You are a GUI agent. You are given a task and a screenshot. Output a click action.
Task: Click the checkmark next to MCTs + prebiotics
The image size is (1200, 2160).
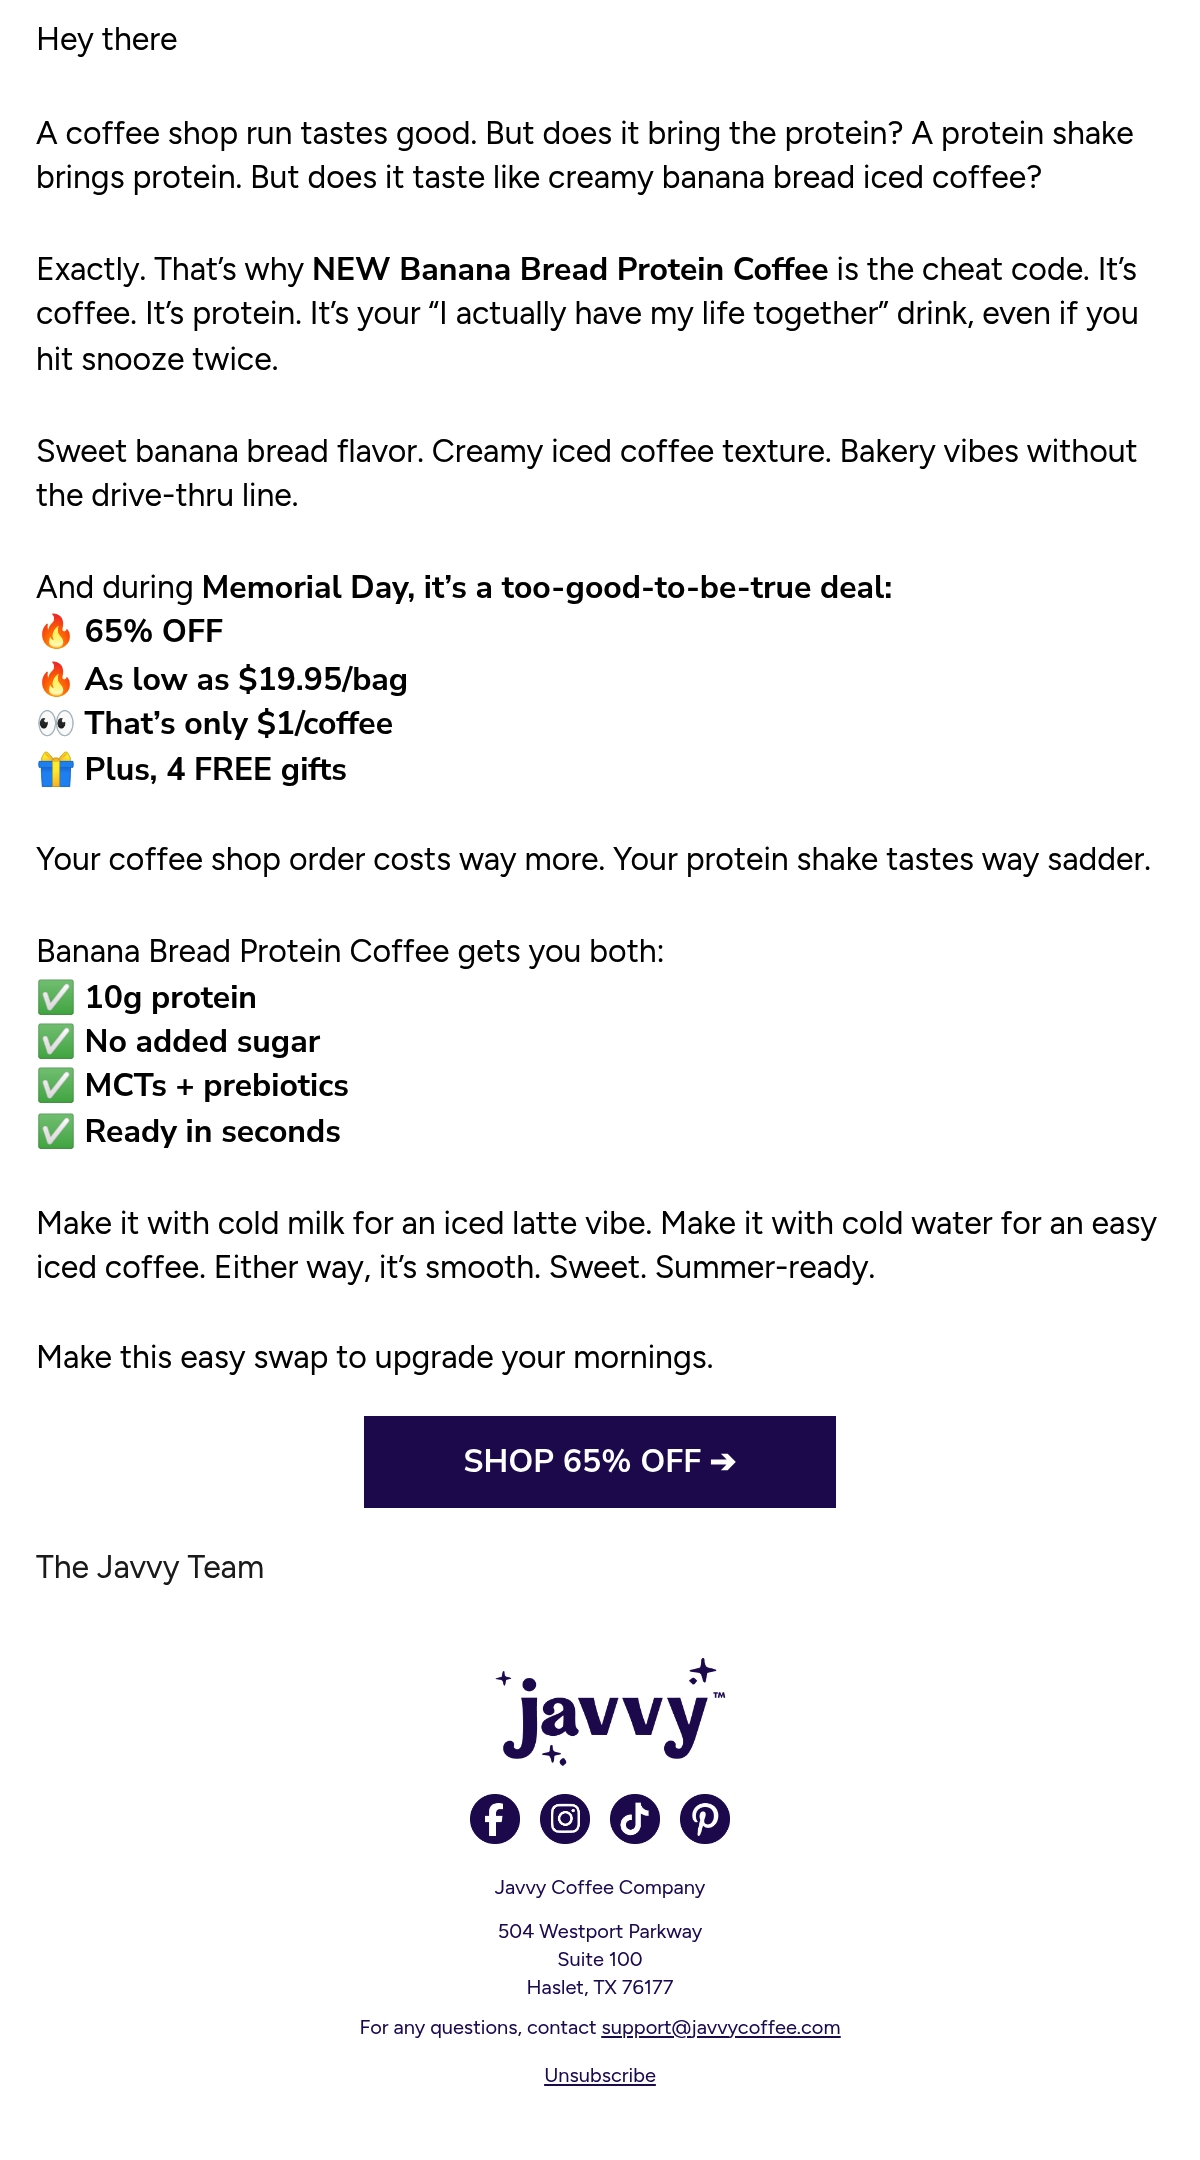pos(56,1085)
